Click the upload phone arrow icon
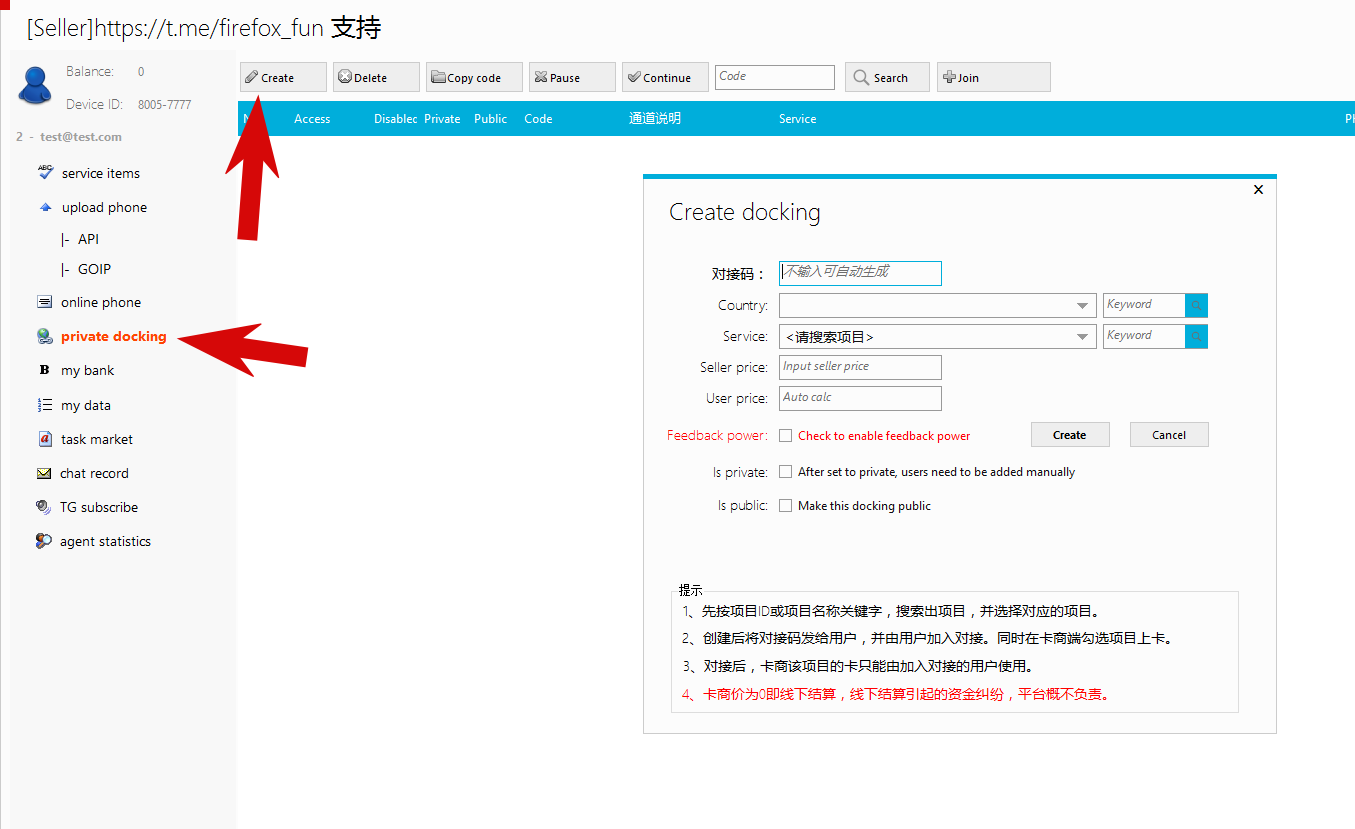This screenshot has width=1355, height=829. coord(45,207)
